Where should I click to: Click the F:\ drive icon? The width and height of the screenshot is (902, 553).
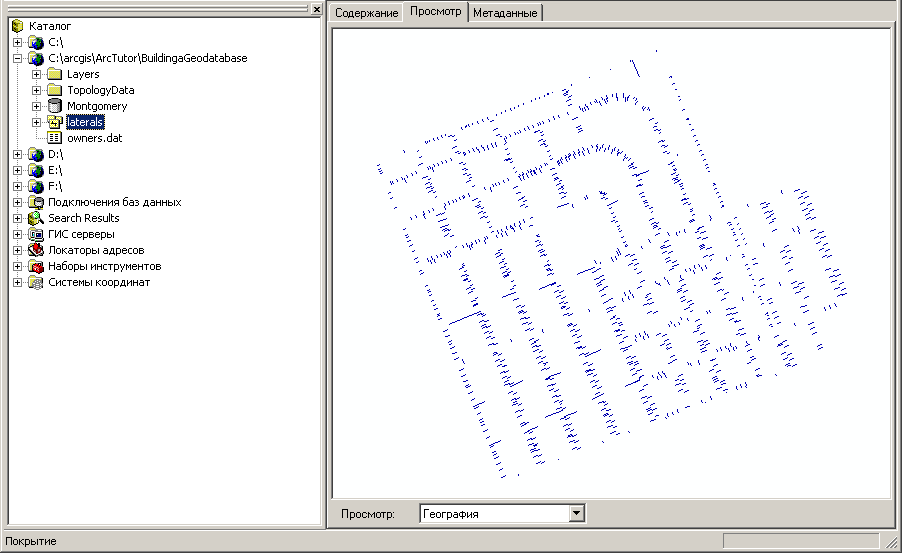[36, 186]
